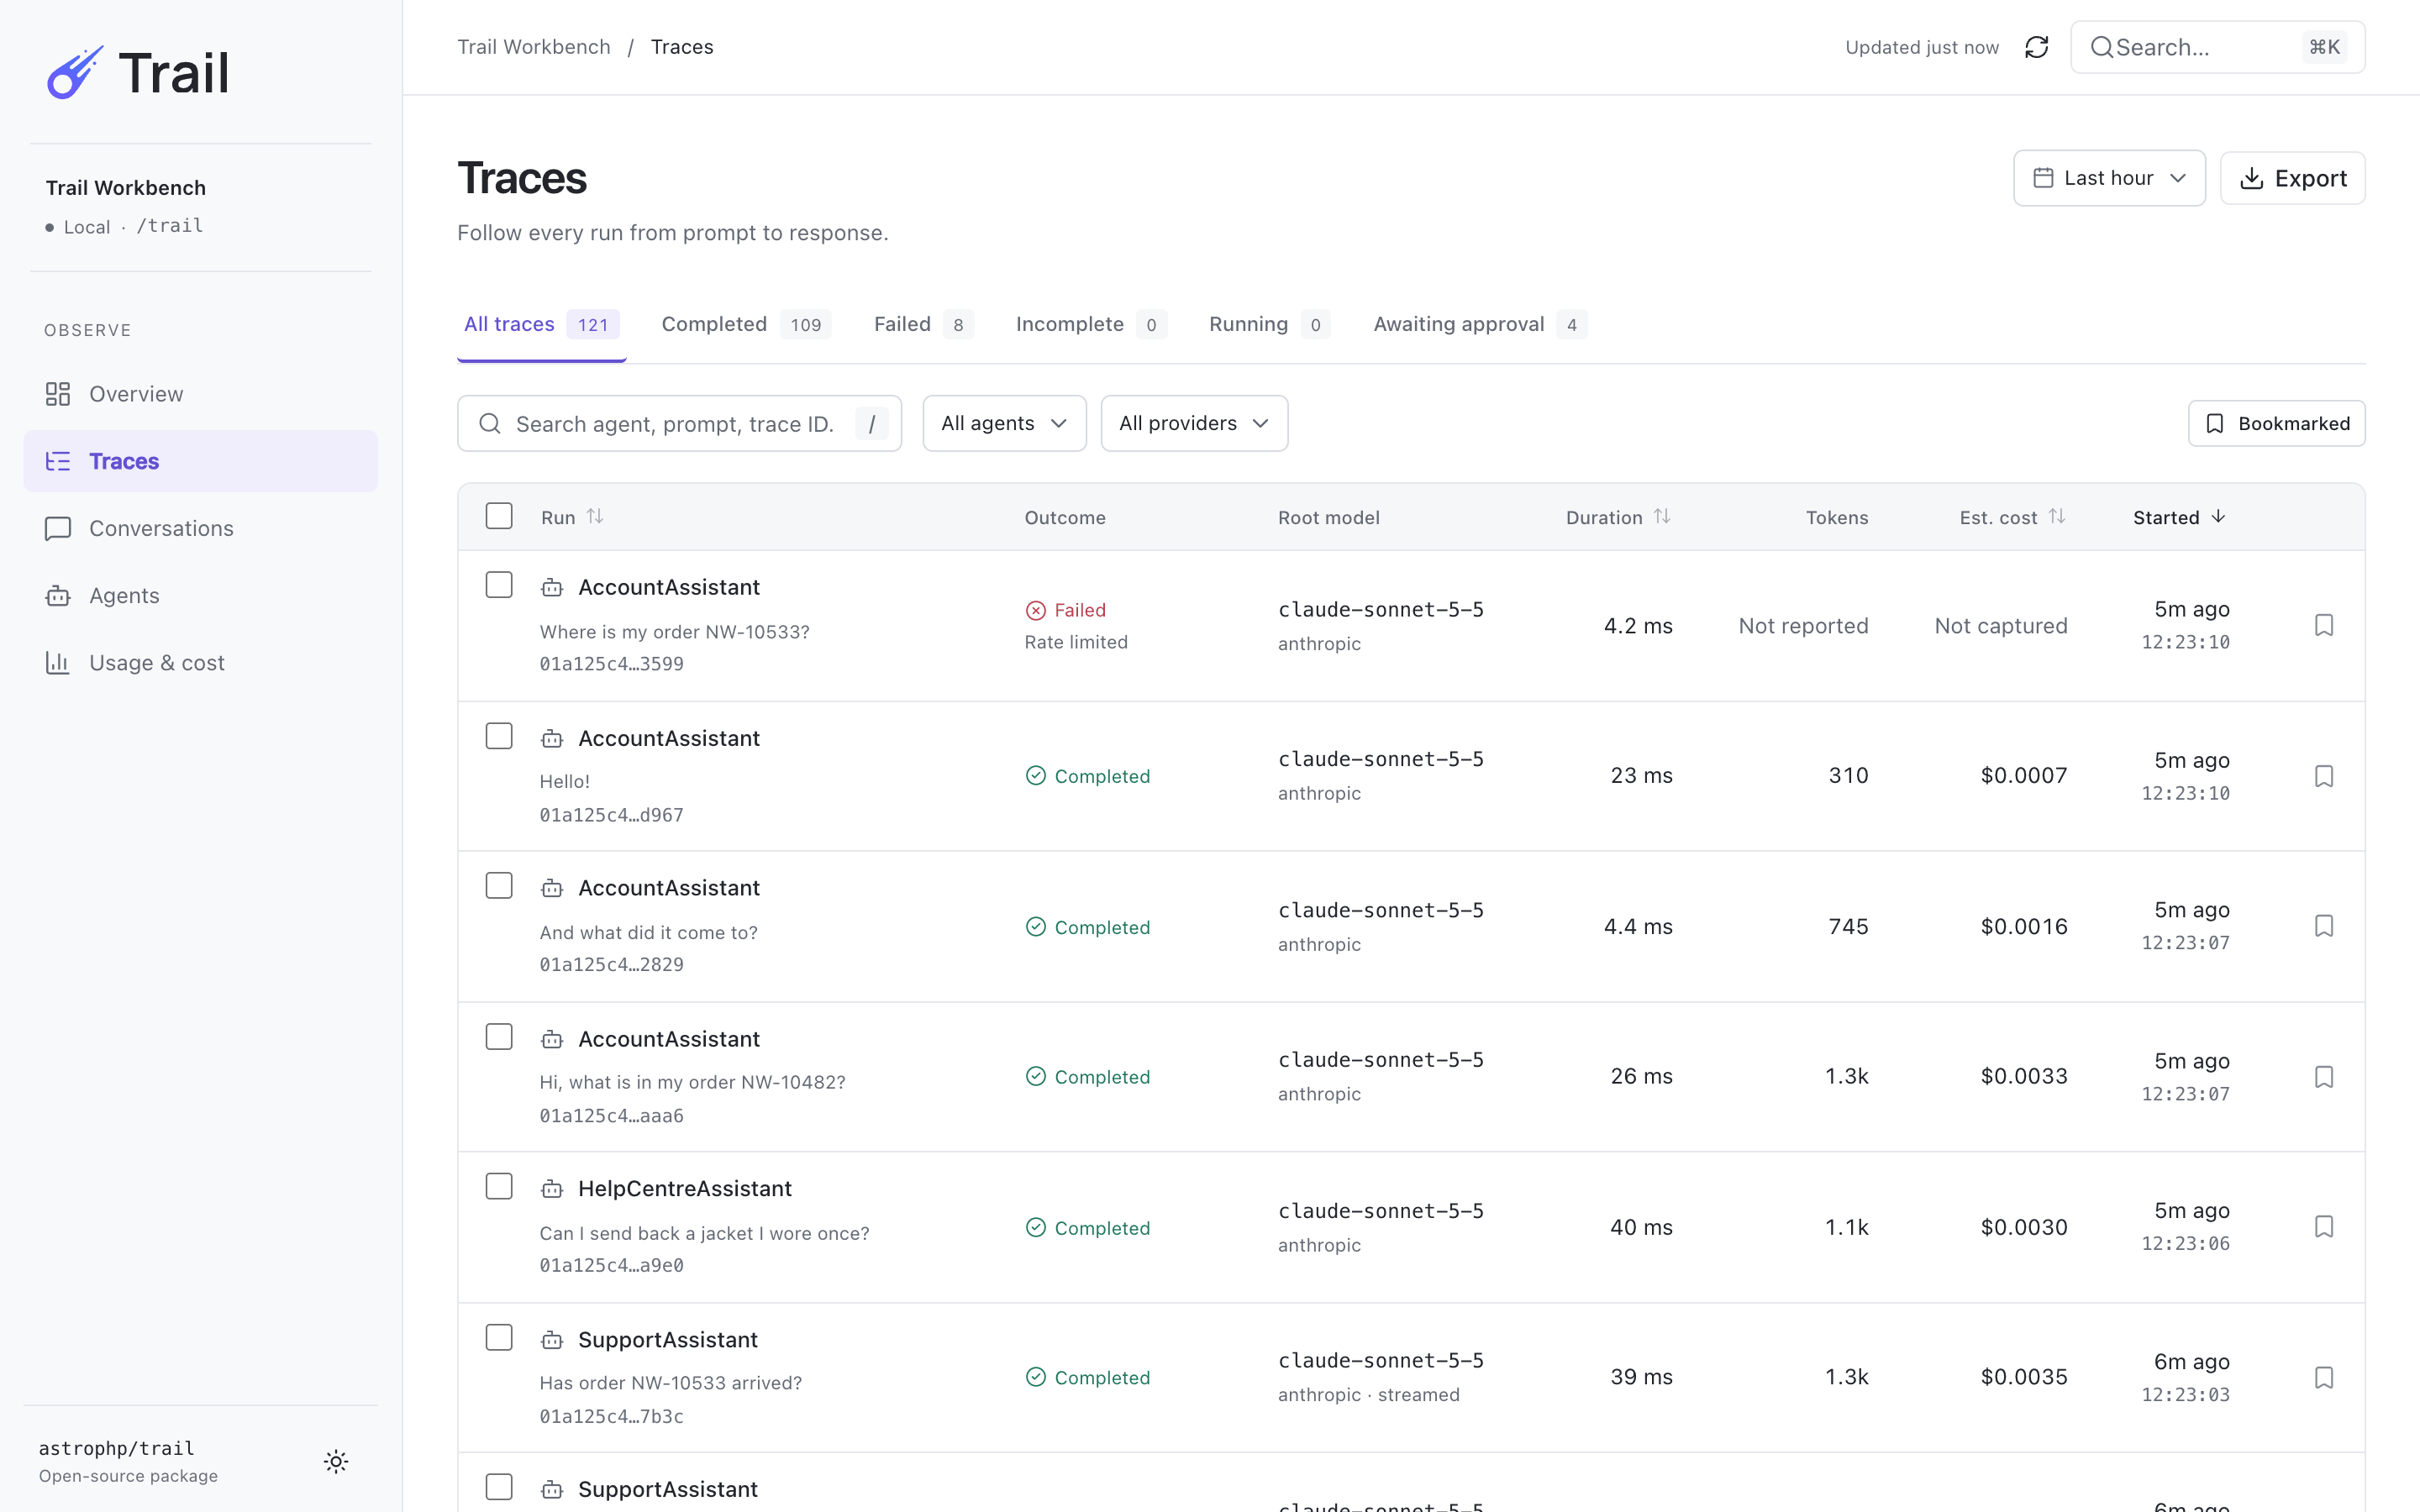Viewport: 2420px width, 1512px height.
Task: Click the Conversations chat bubble icon
Action: pos(58,528)
